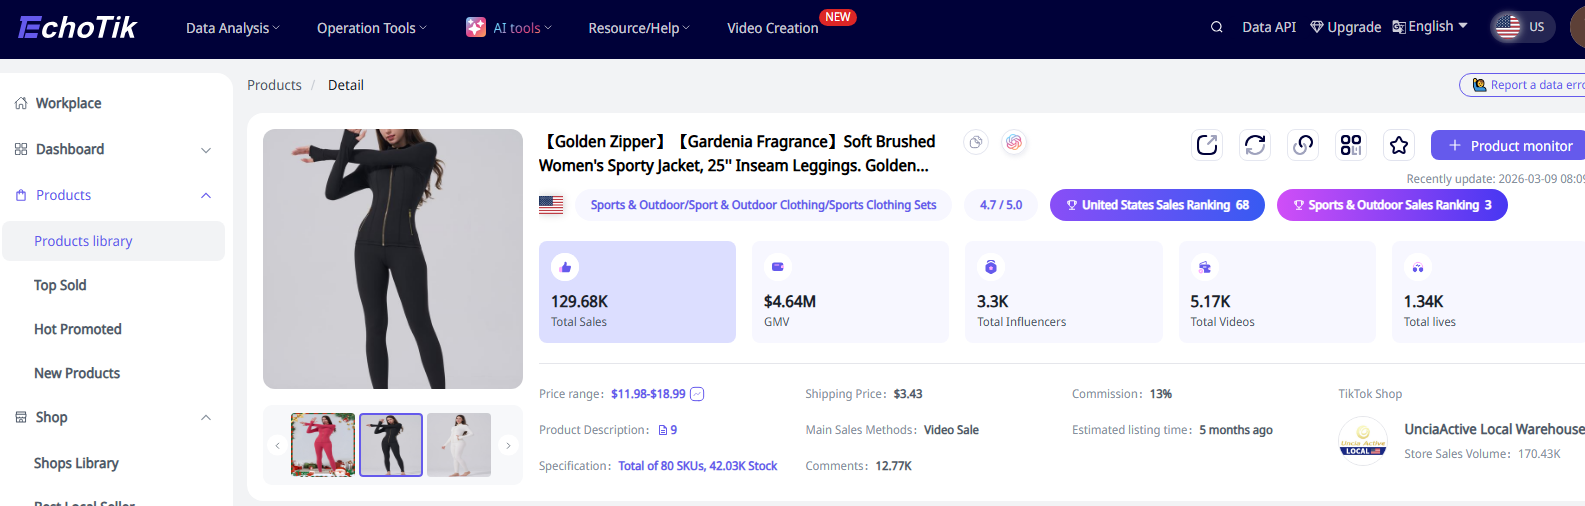Viewport: 1585px width, 506px height.
Task: Open the English language dropdown
Action: pyautogui.click(x=1430, y=27)
